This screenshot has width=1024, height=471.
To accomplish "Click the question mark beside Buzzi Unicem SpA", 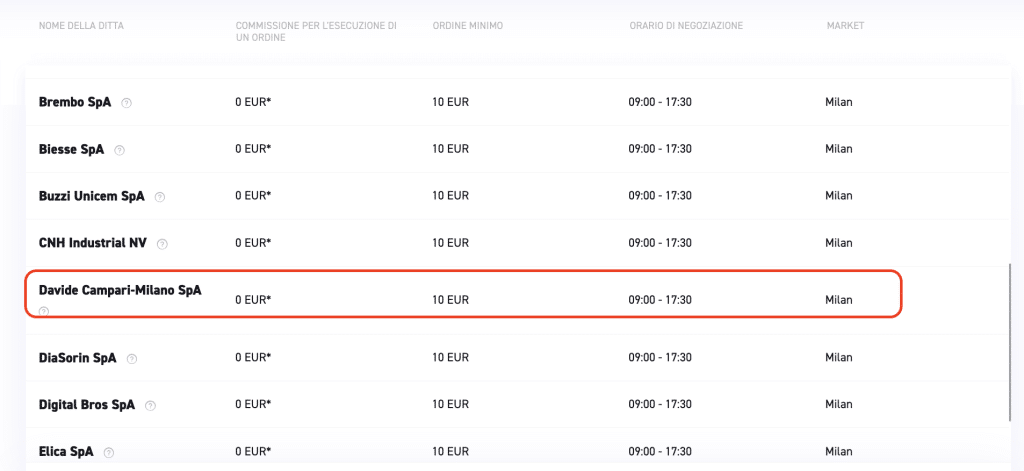I will [160, 197].
